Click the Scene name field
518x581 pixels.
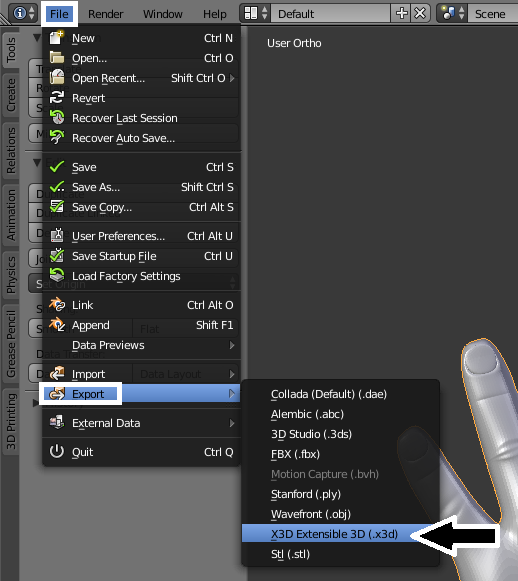pos(493,14)
